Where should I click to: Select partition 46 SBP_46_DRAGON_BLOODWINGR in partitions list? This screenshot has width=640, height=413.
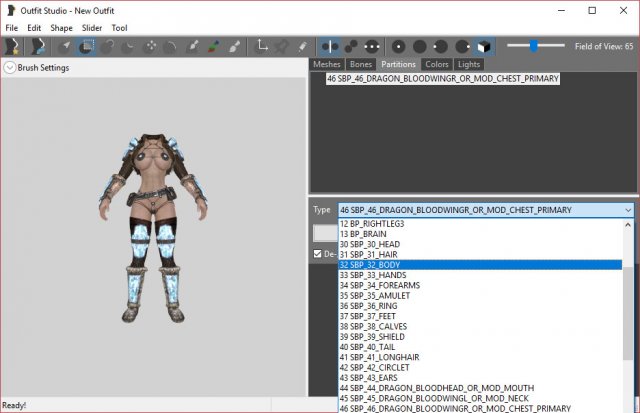click(x=442, y=78)
